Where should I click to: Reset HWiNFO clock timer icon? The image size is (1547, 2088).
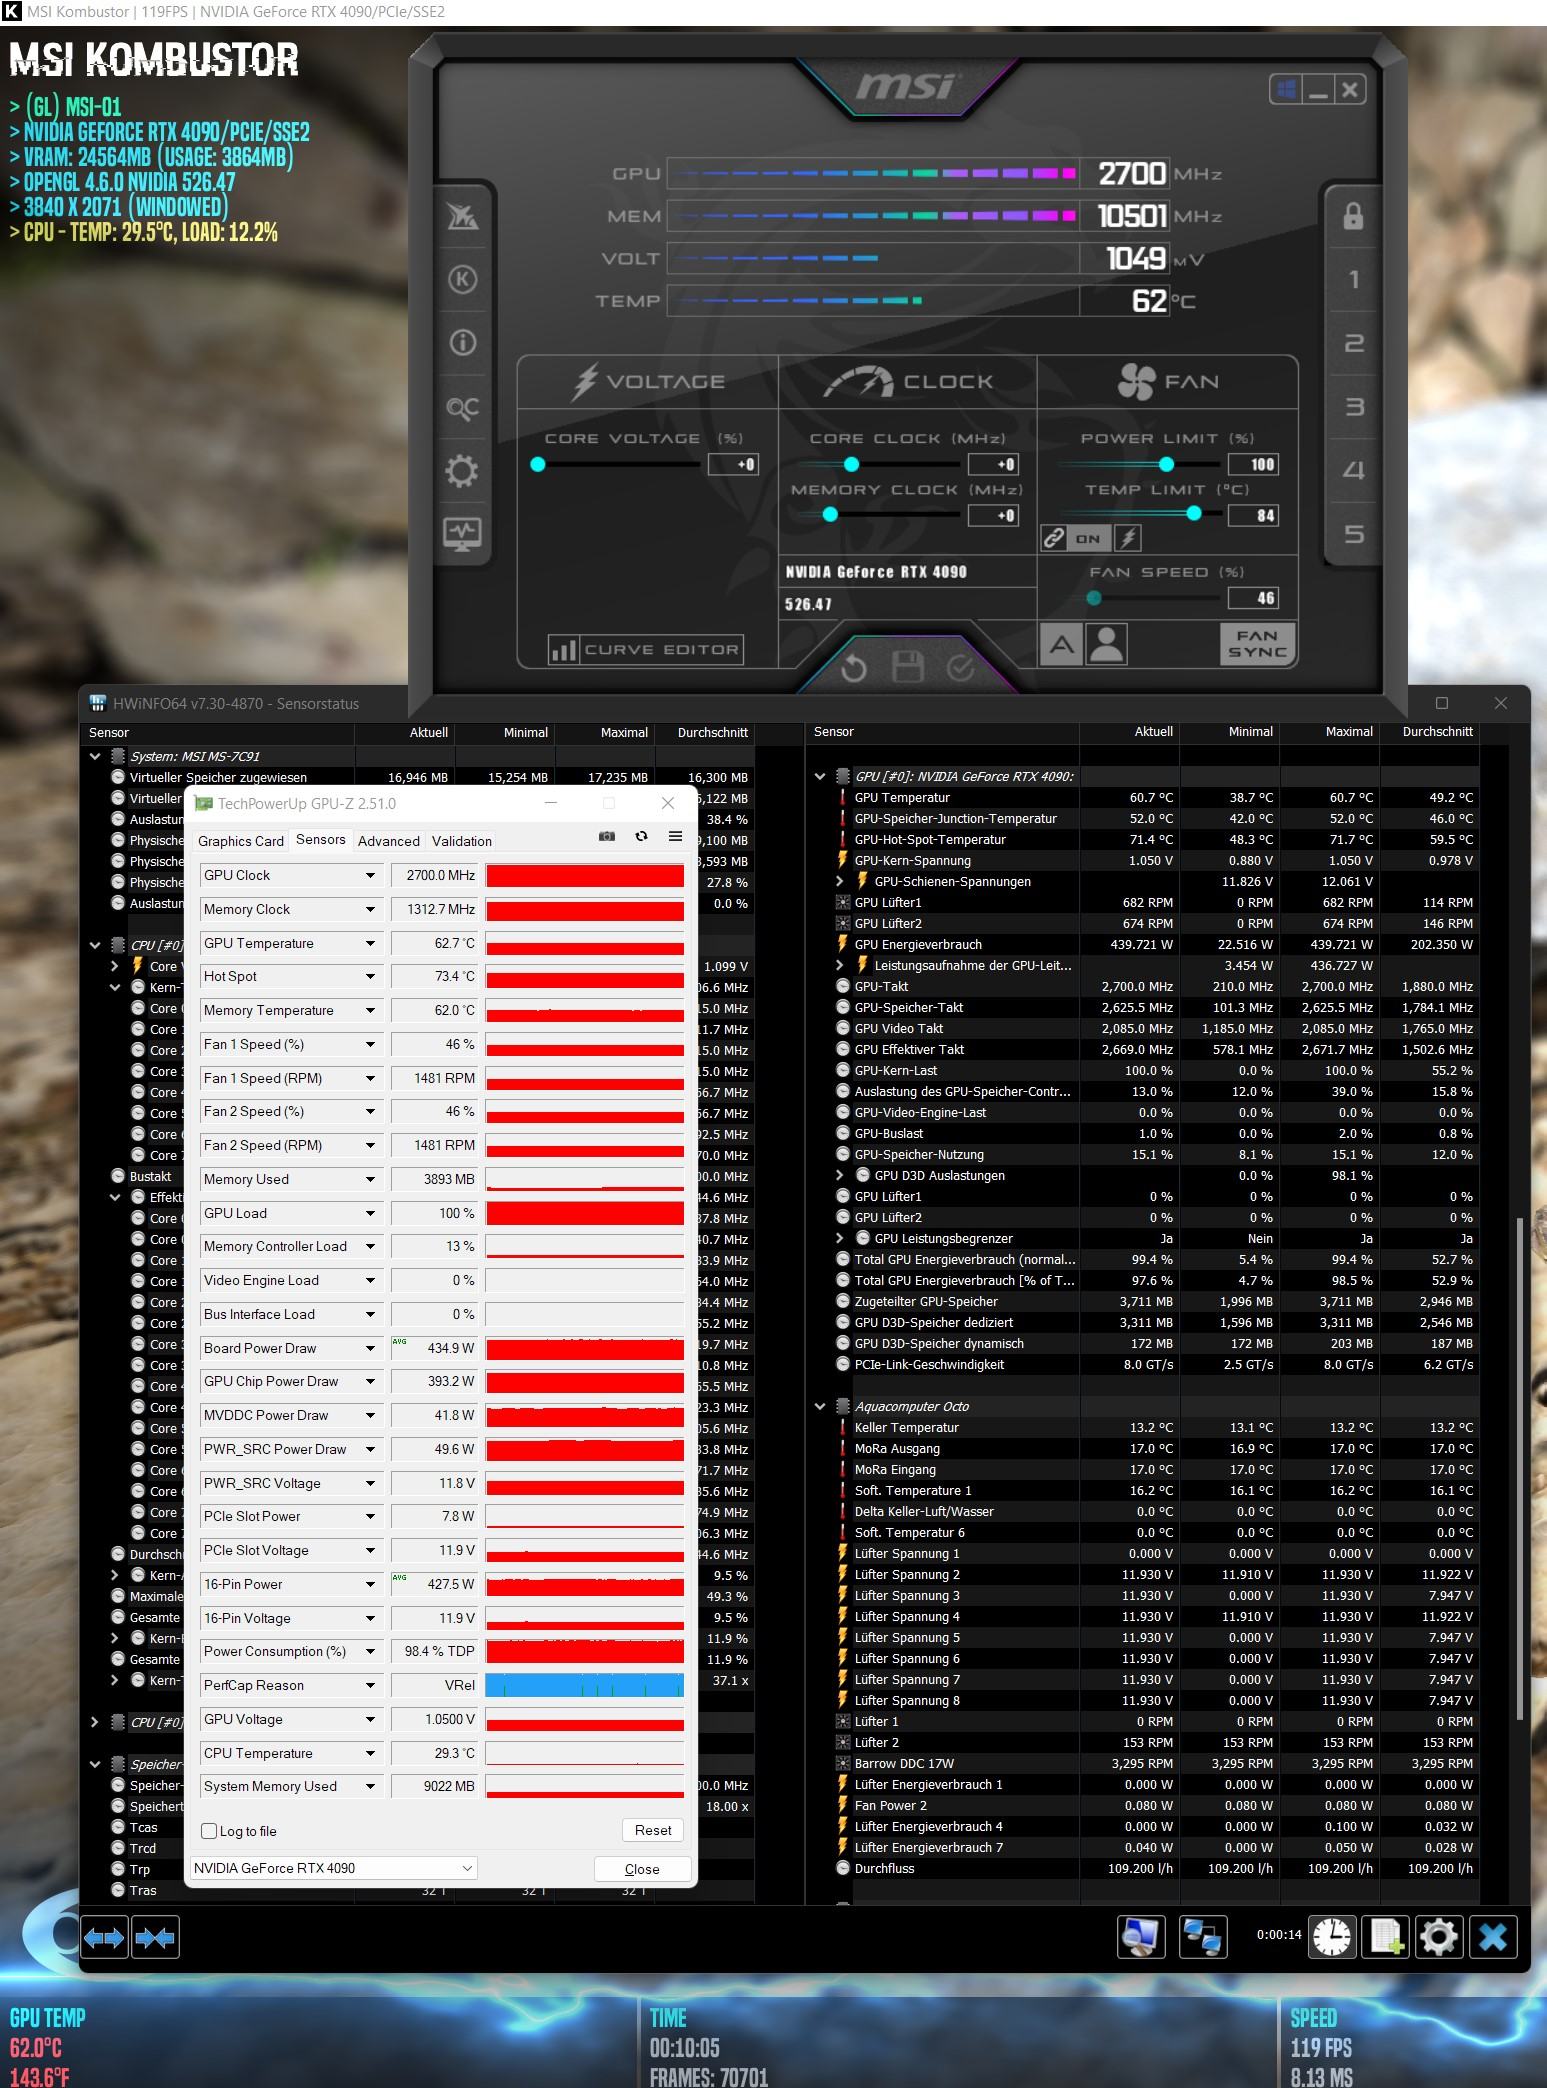(x=1331, y=1937)
